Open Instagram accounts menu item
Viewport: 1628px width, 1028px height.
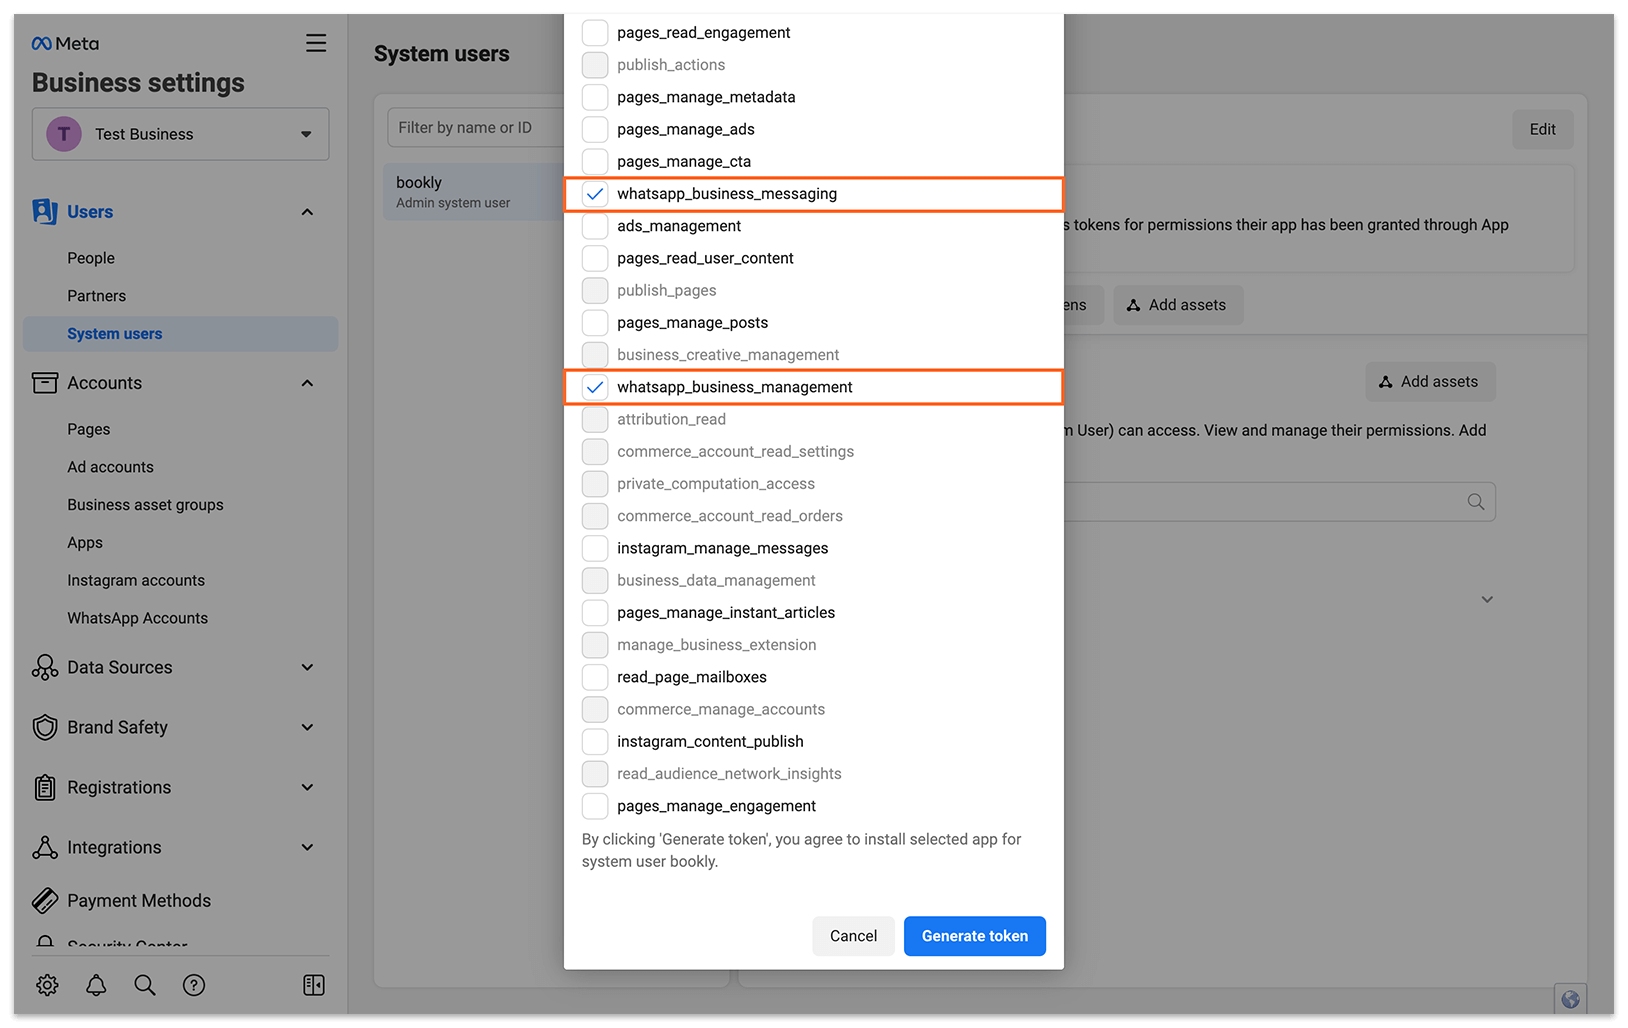click(136, 580)
